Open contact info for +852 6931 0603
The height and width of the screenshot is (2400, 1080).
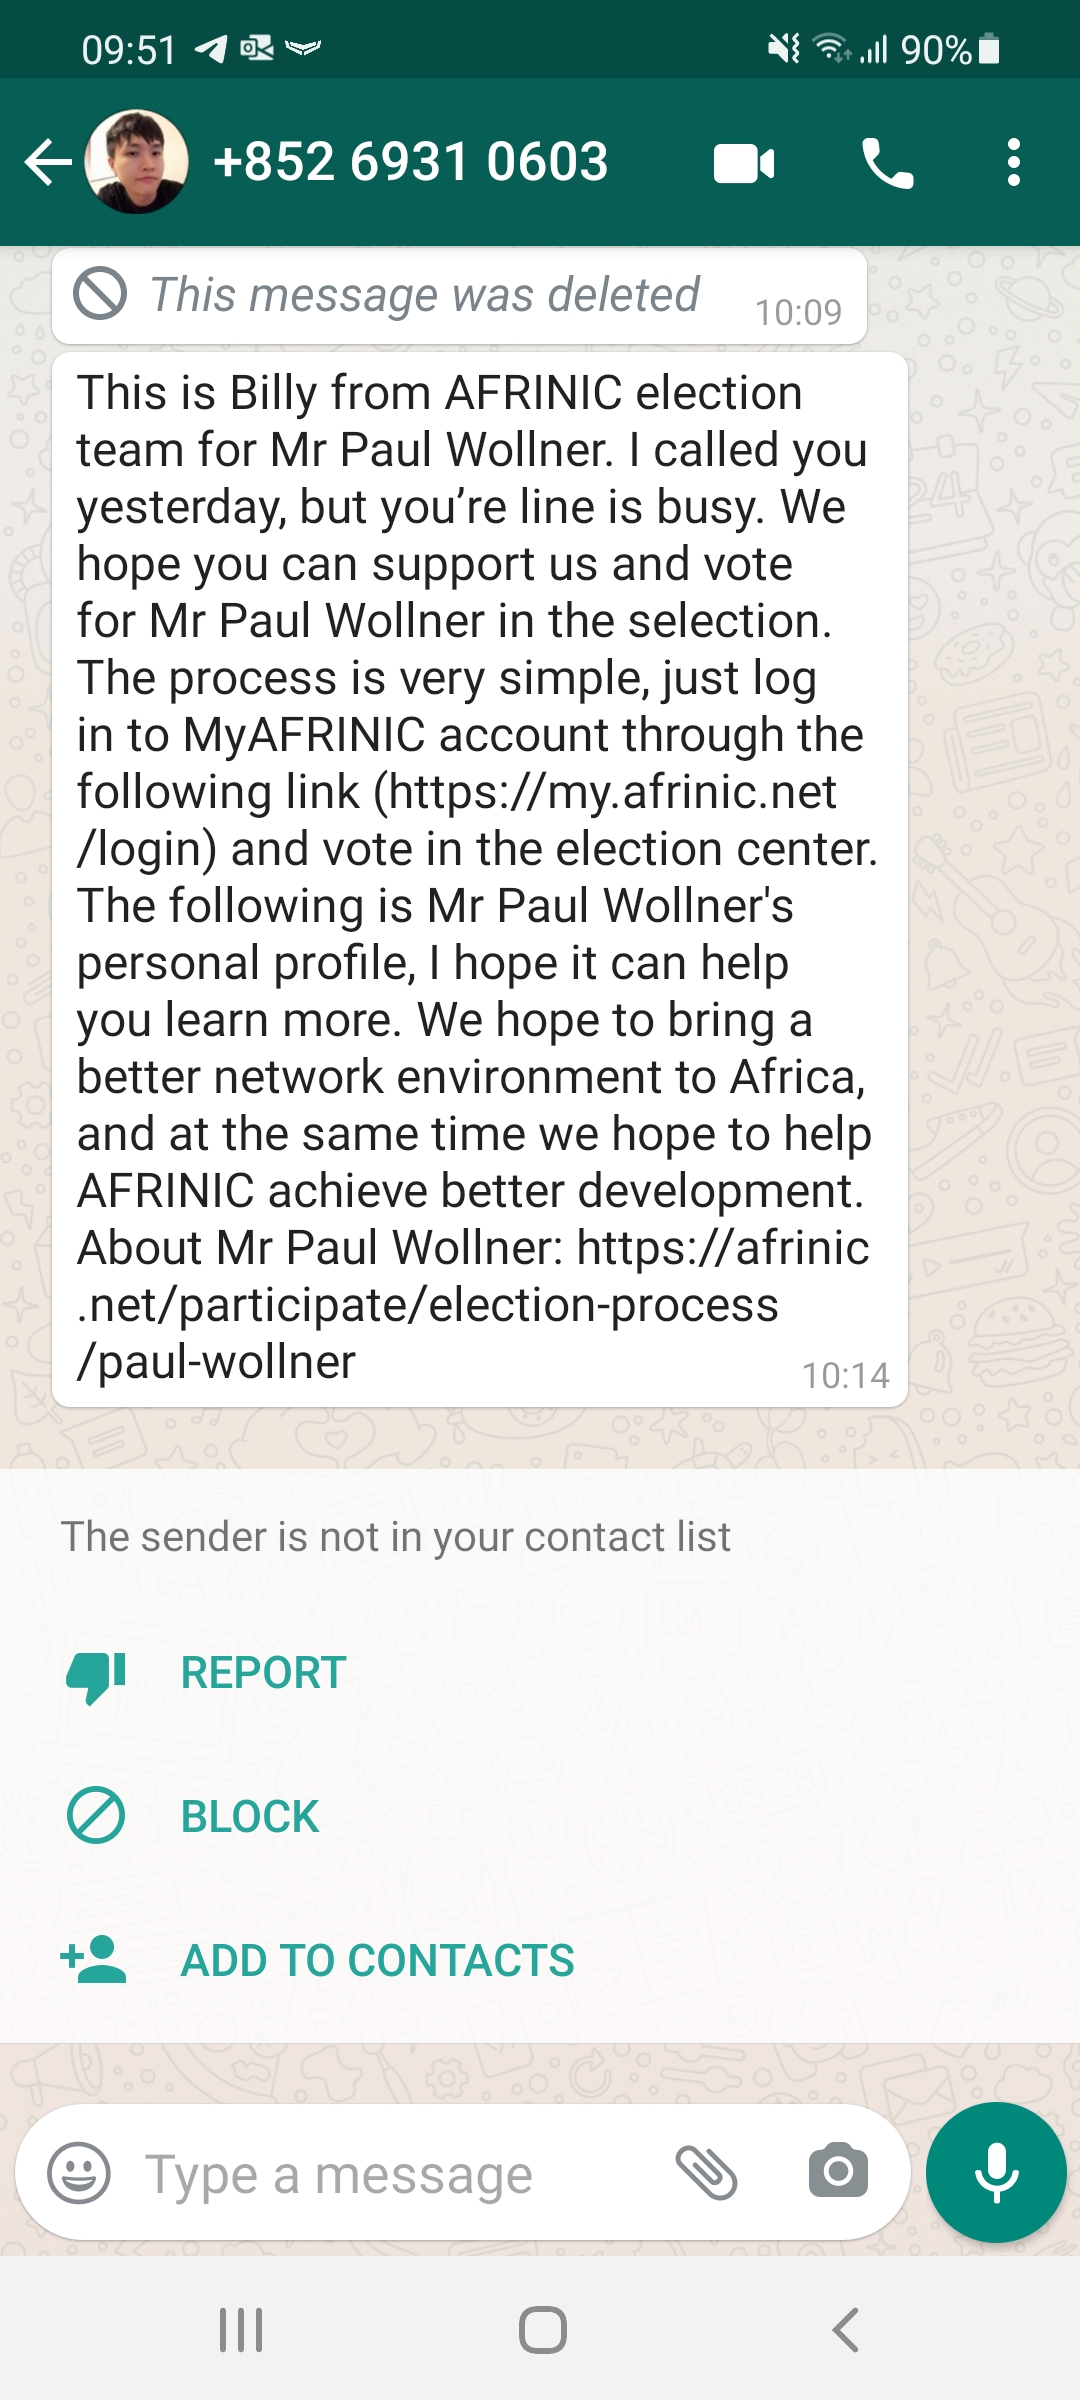[410, 162]
